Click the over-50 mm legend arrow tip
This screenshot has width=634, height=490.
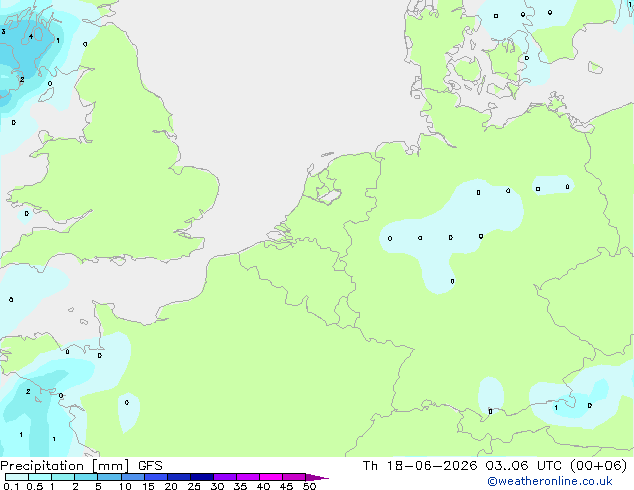coord(317,477)
